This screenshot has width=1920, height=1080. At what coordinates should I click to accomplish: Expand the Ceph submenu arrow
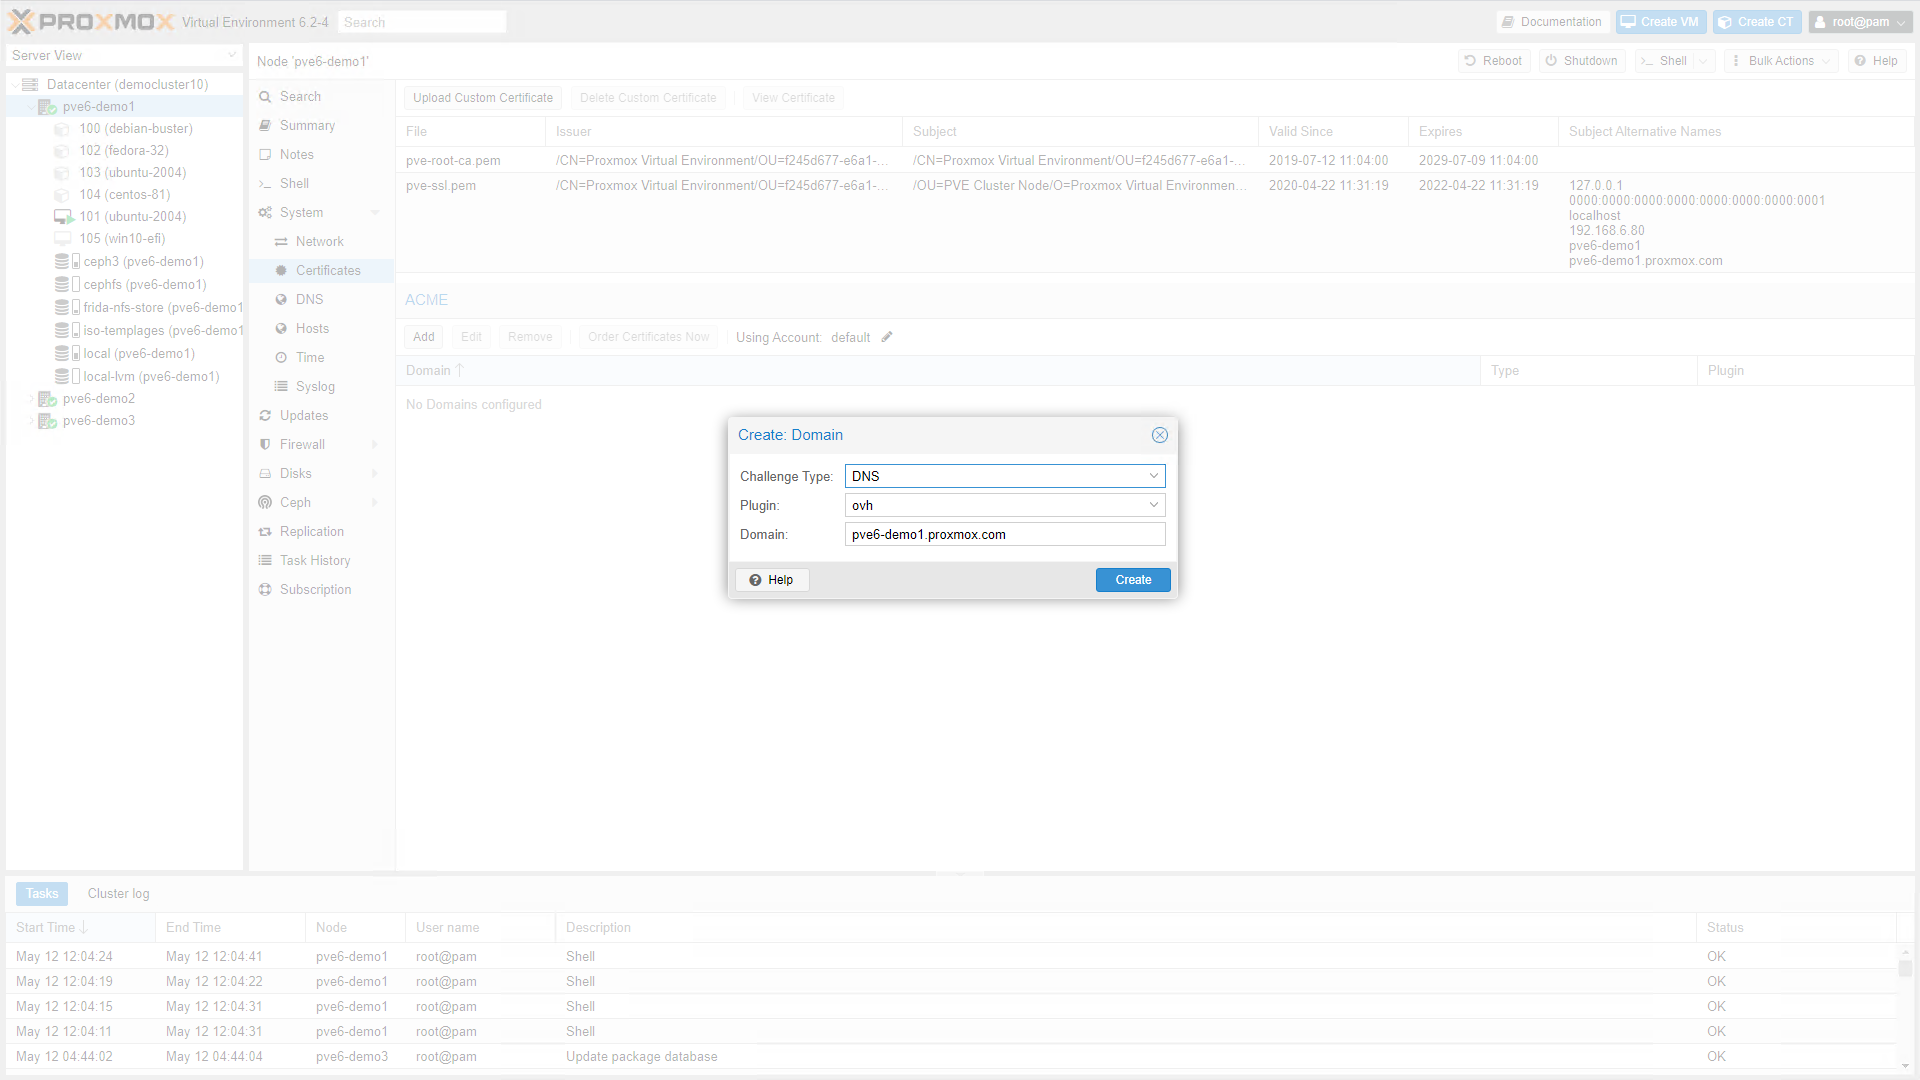click(x=375, y=503)
